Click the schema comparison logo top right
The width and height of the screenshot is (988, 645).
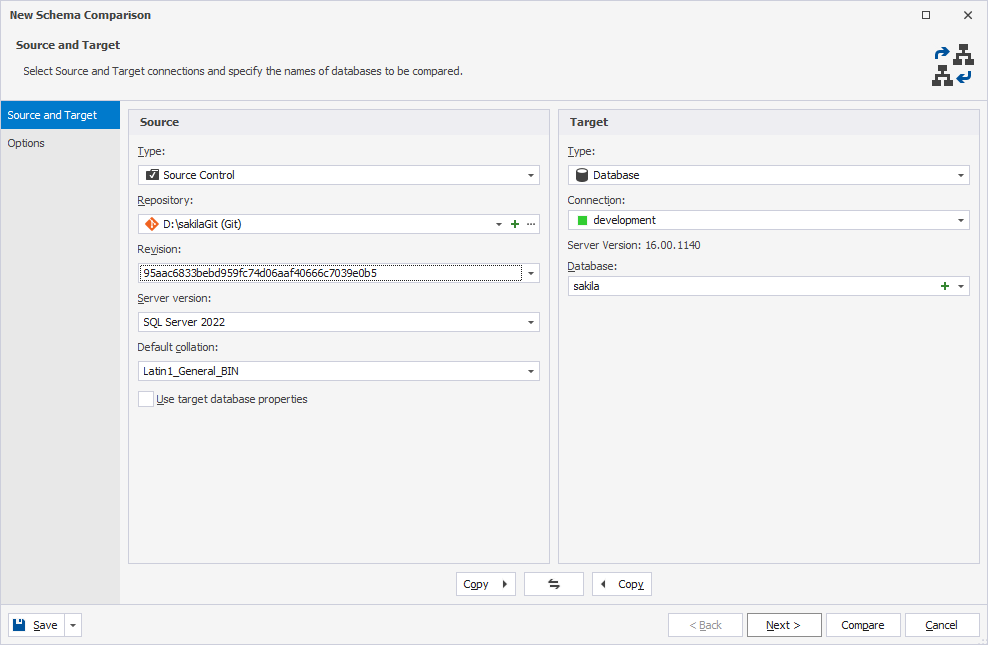tap(951, 65)
